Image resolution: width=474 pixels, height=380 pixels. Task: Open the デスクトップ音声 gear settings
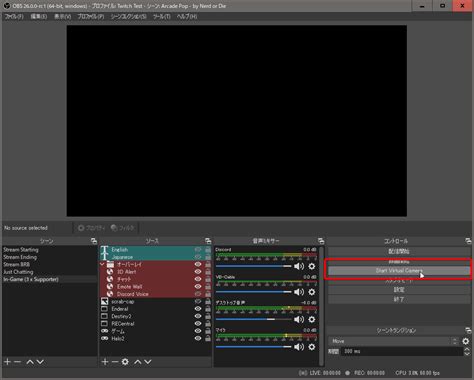click(x=312, y=319)
